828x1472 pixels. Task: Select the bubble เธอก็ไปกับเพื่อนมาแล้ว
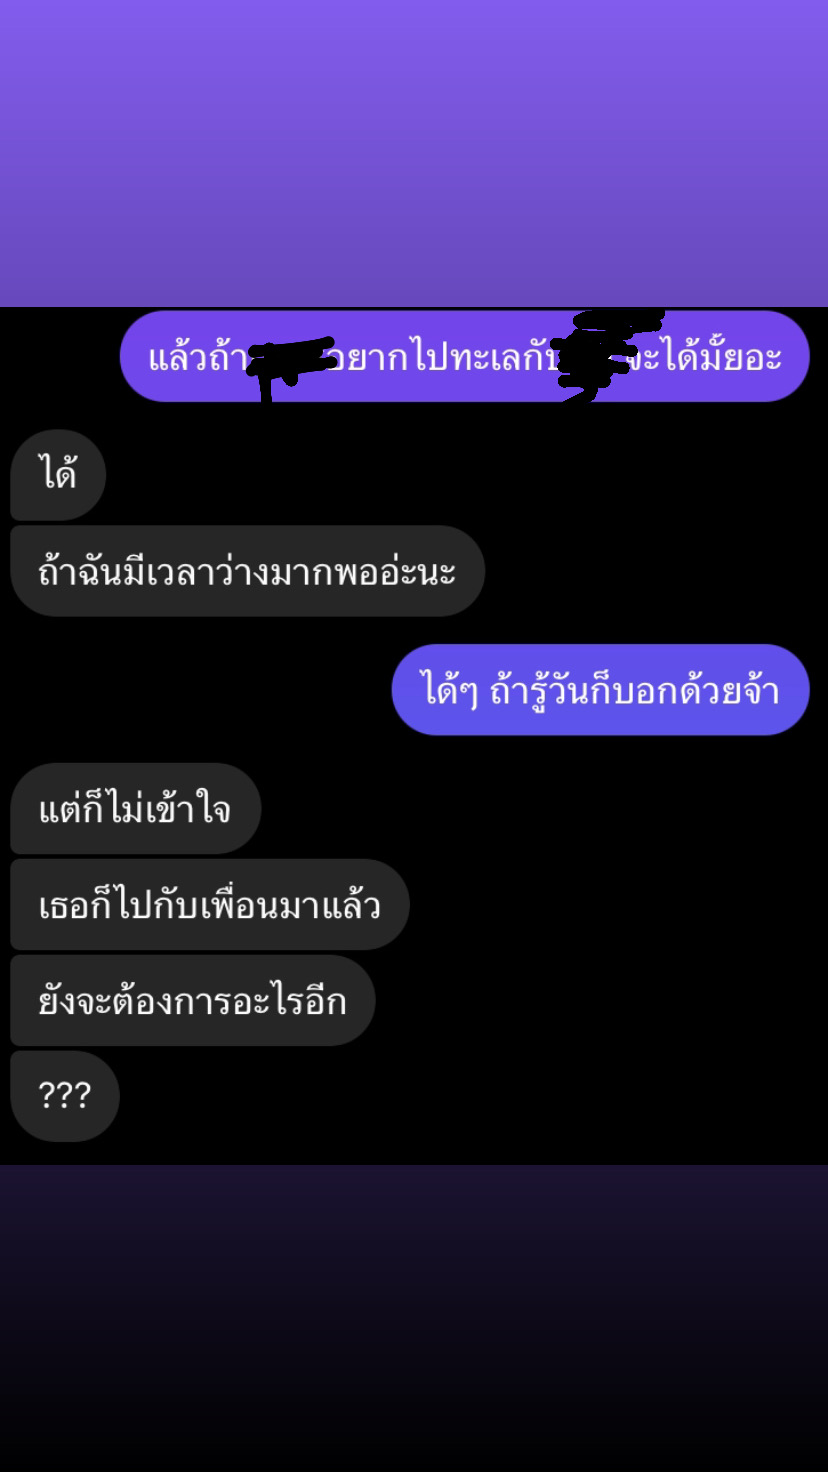click(210, 904)
